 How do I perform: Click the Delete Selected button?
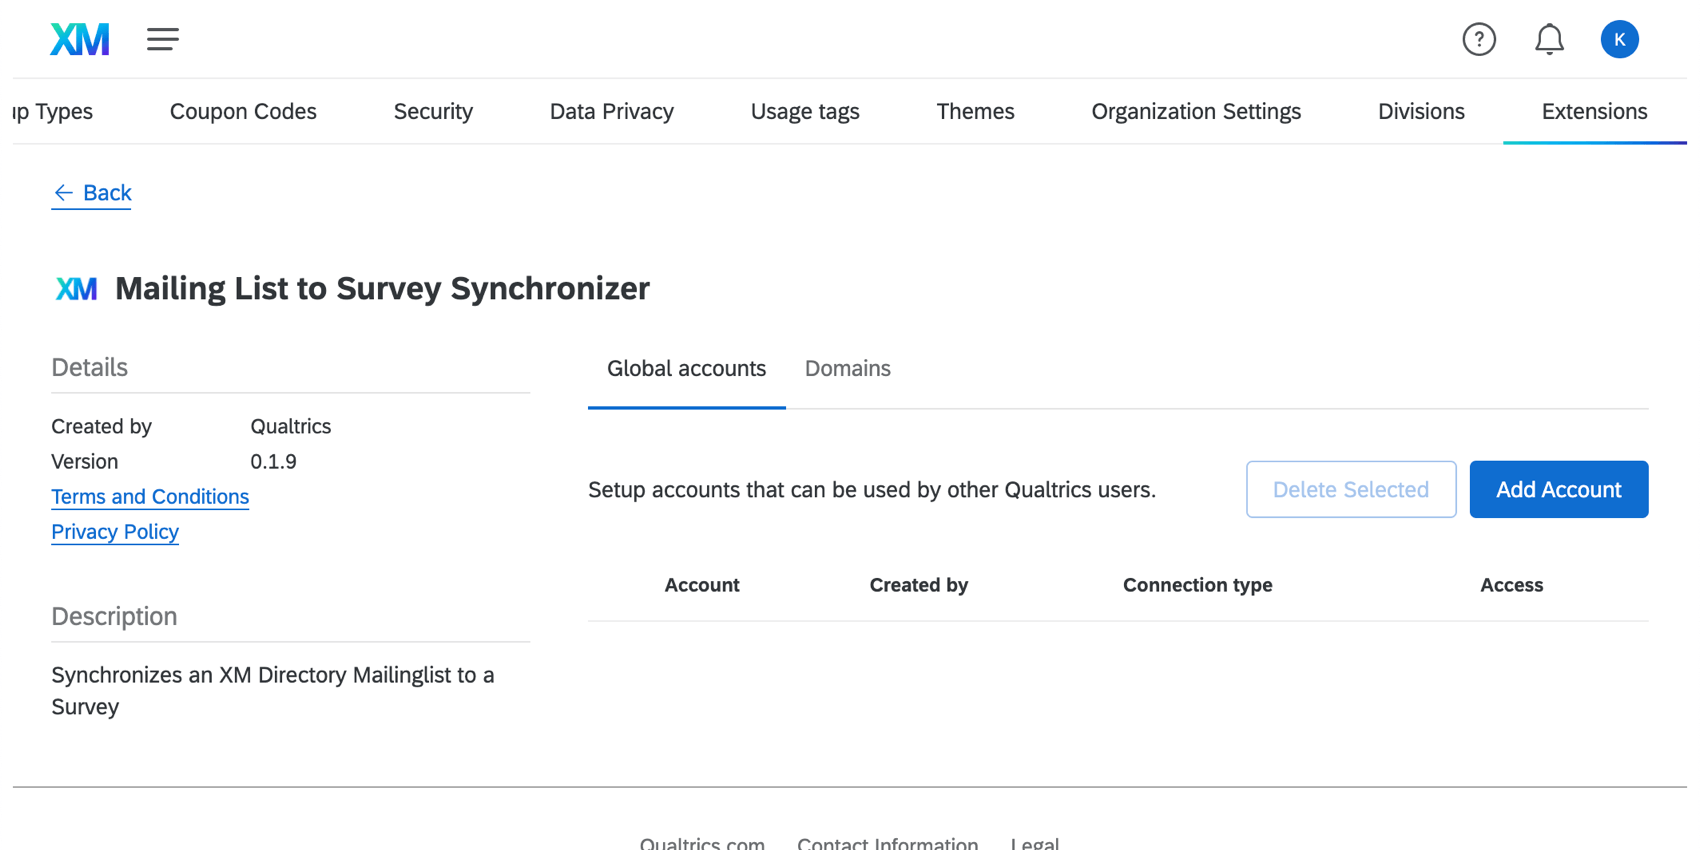[1350, 490]
